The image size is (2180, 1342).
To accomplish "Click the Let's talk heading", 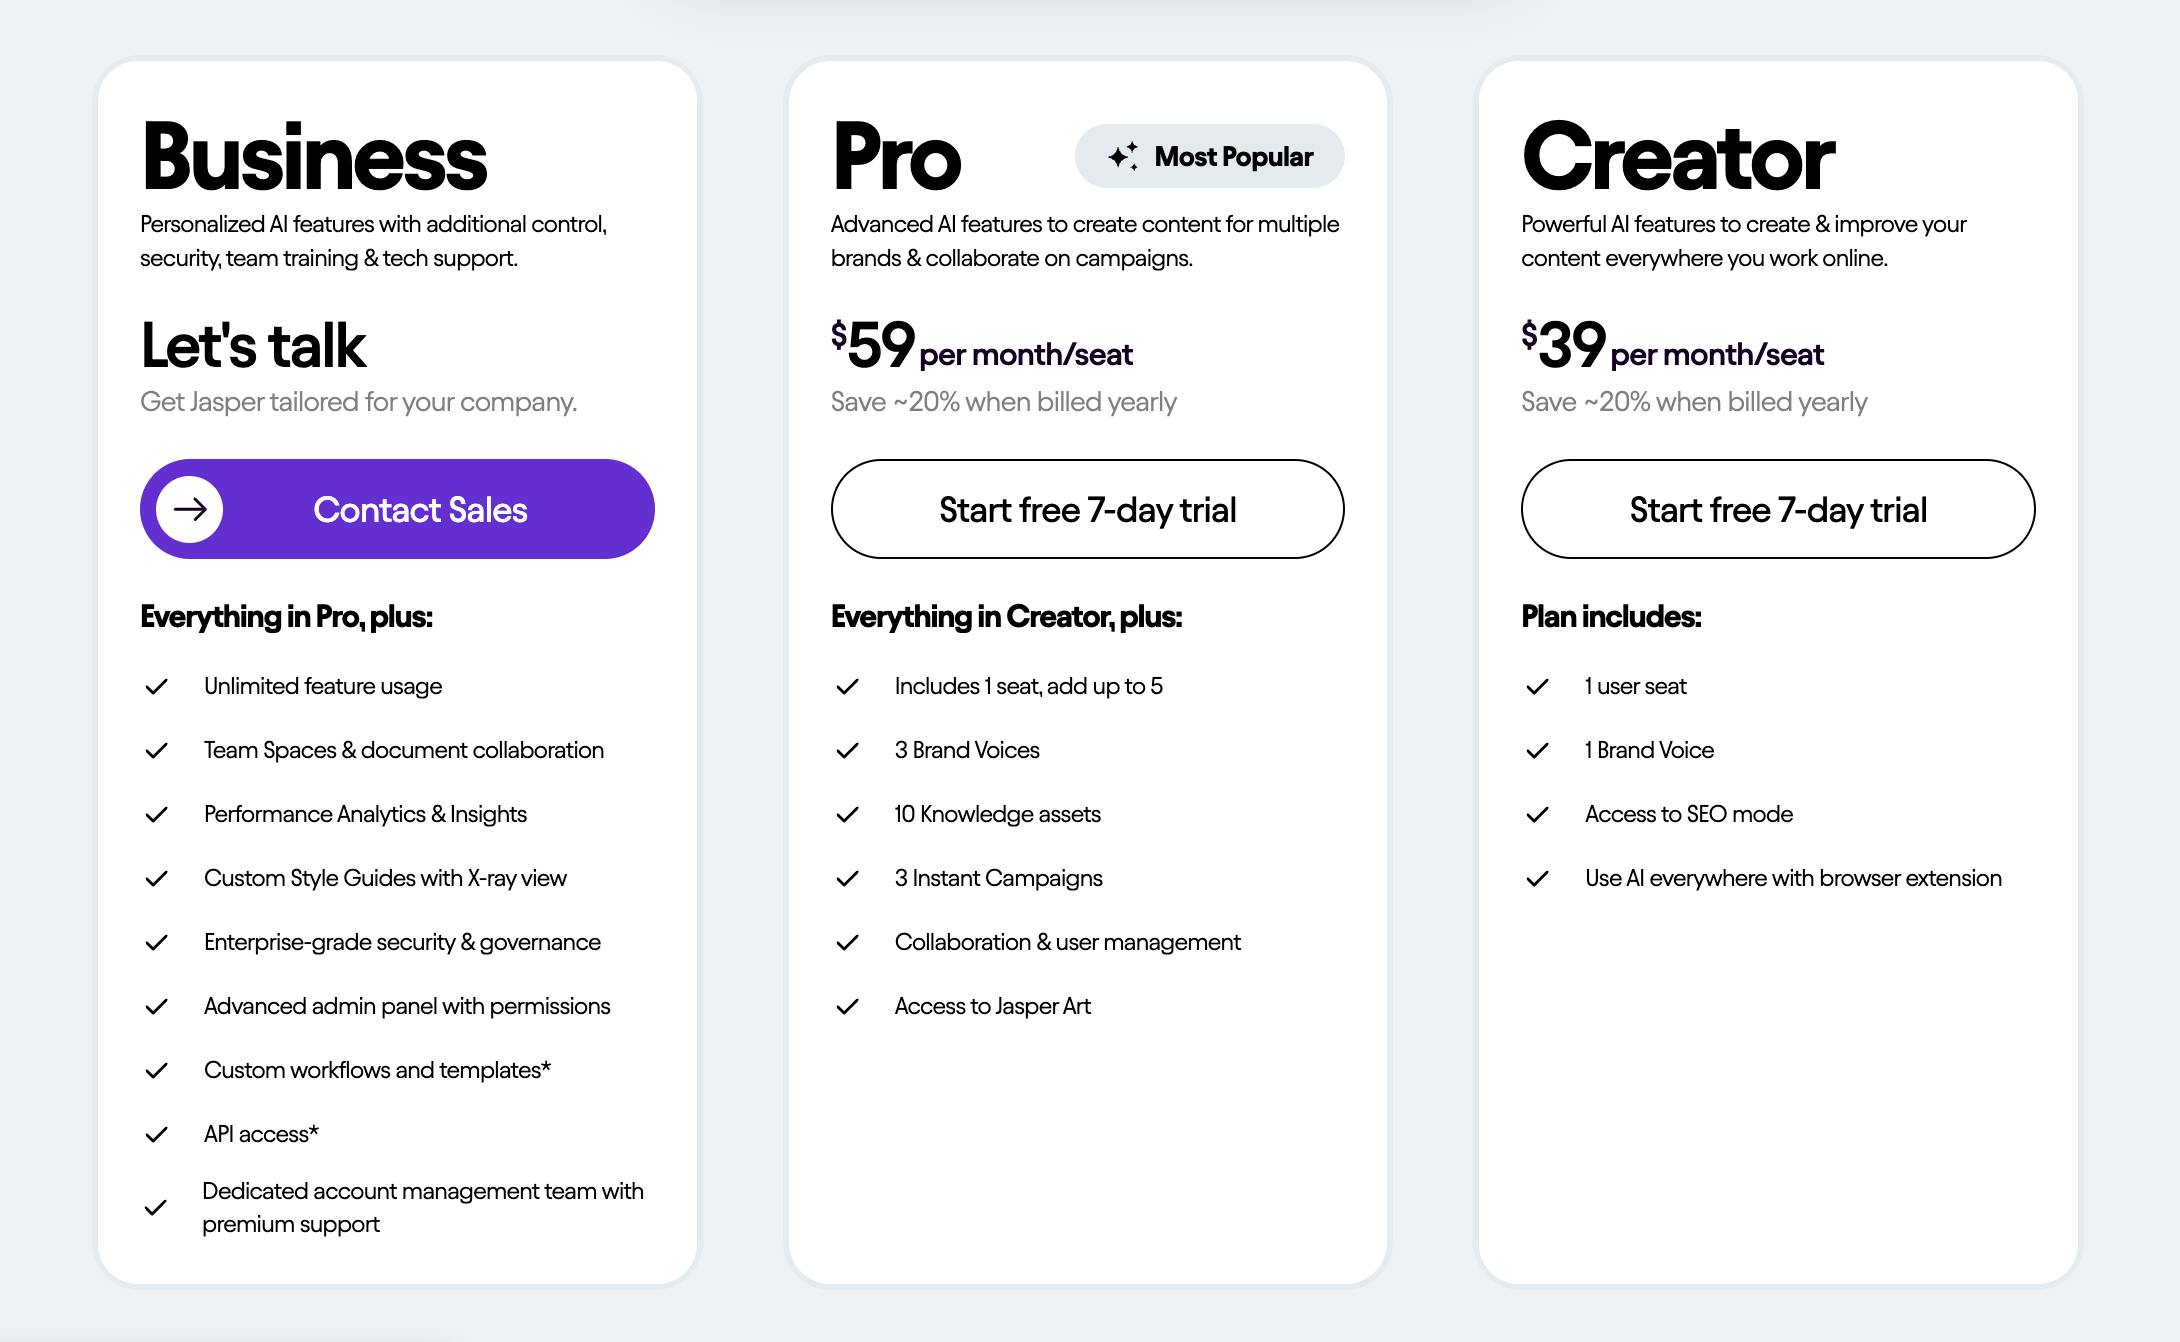I will 254,346.
